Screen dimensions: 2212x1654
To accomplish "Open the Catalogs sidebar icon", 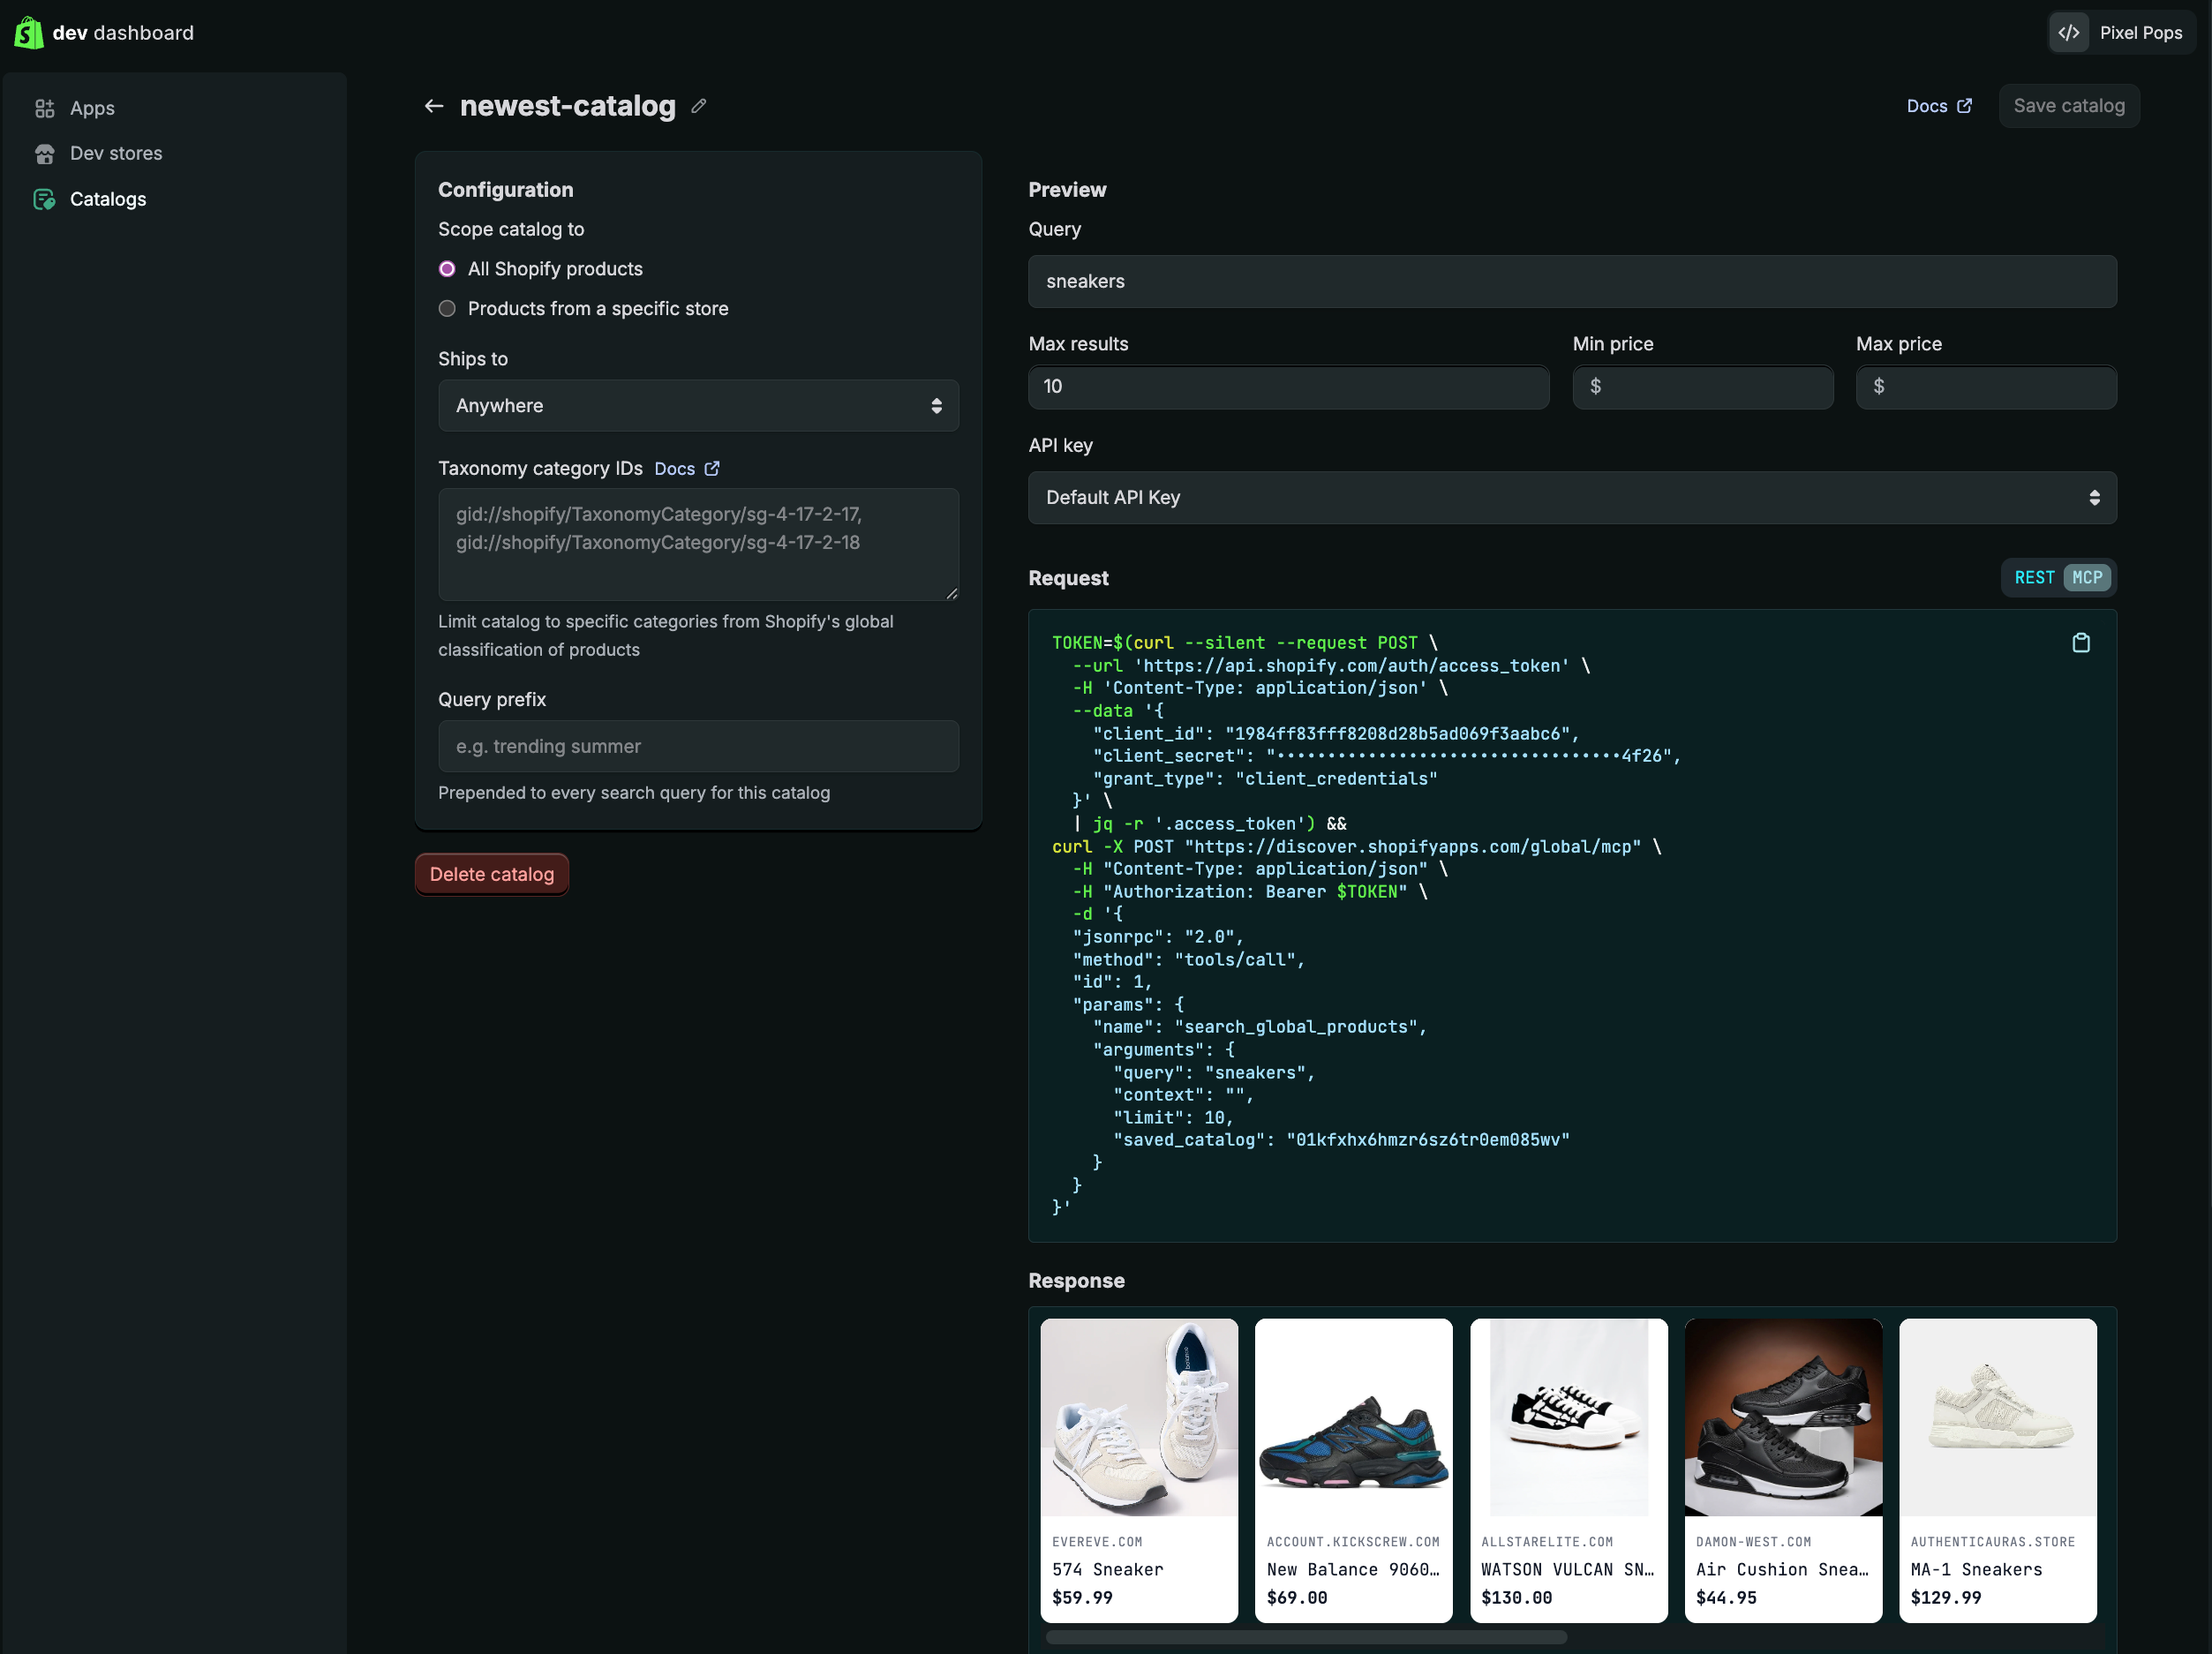I will click(x=44, y=199).
